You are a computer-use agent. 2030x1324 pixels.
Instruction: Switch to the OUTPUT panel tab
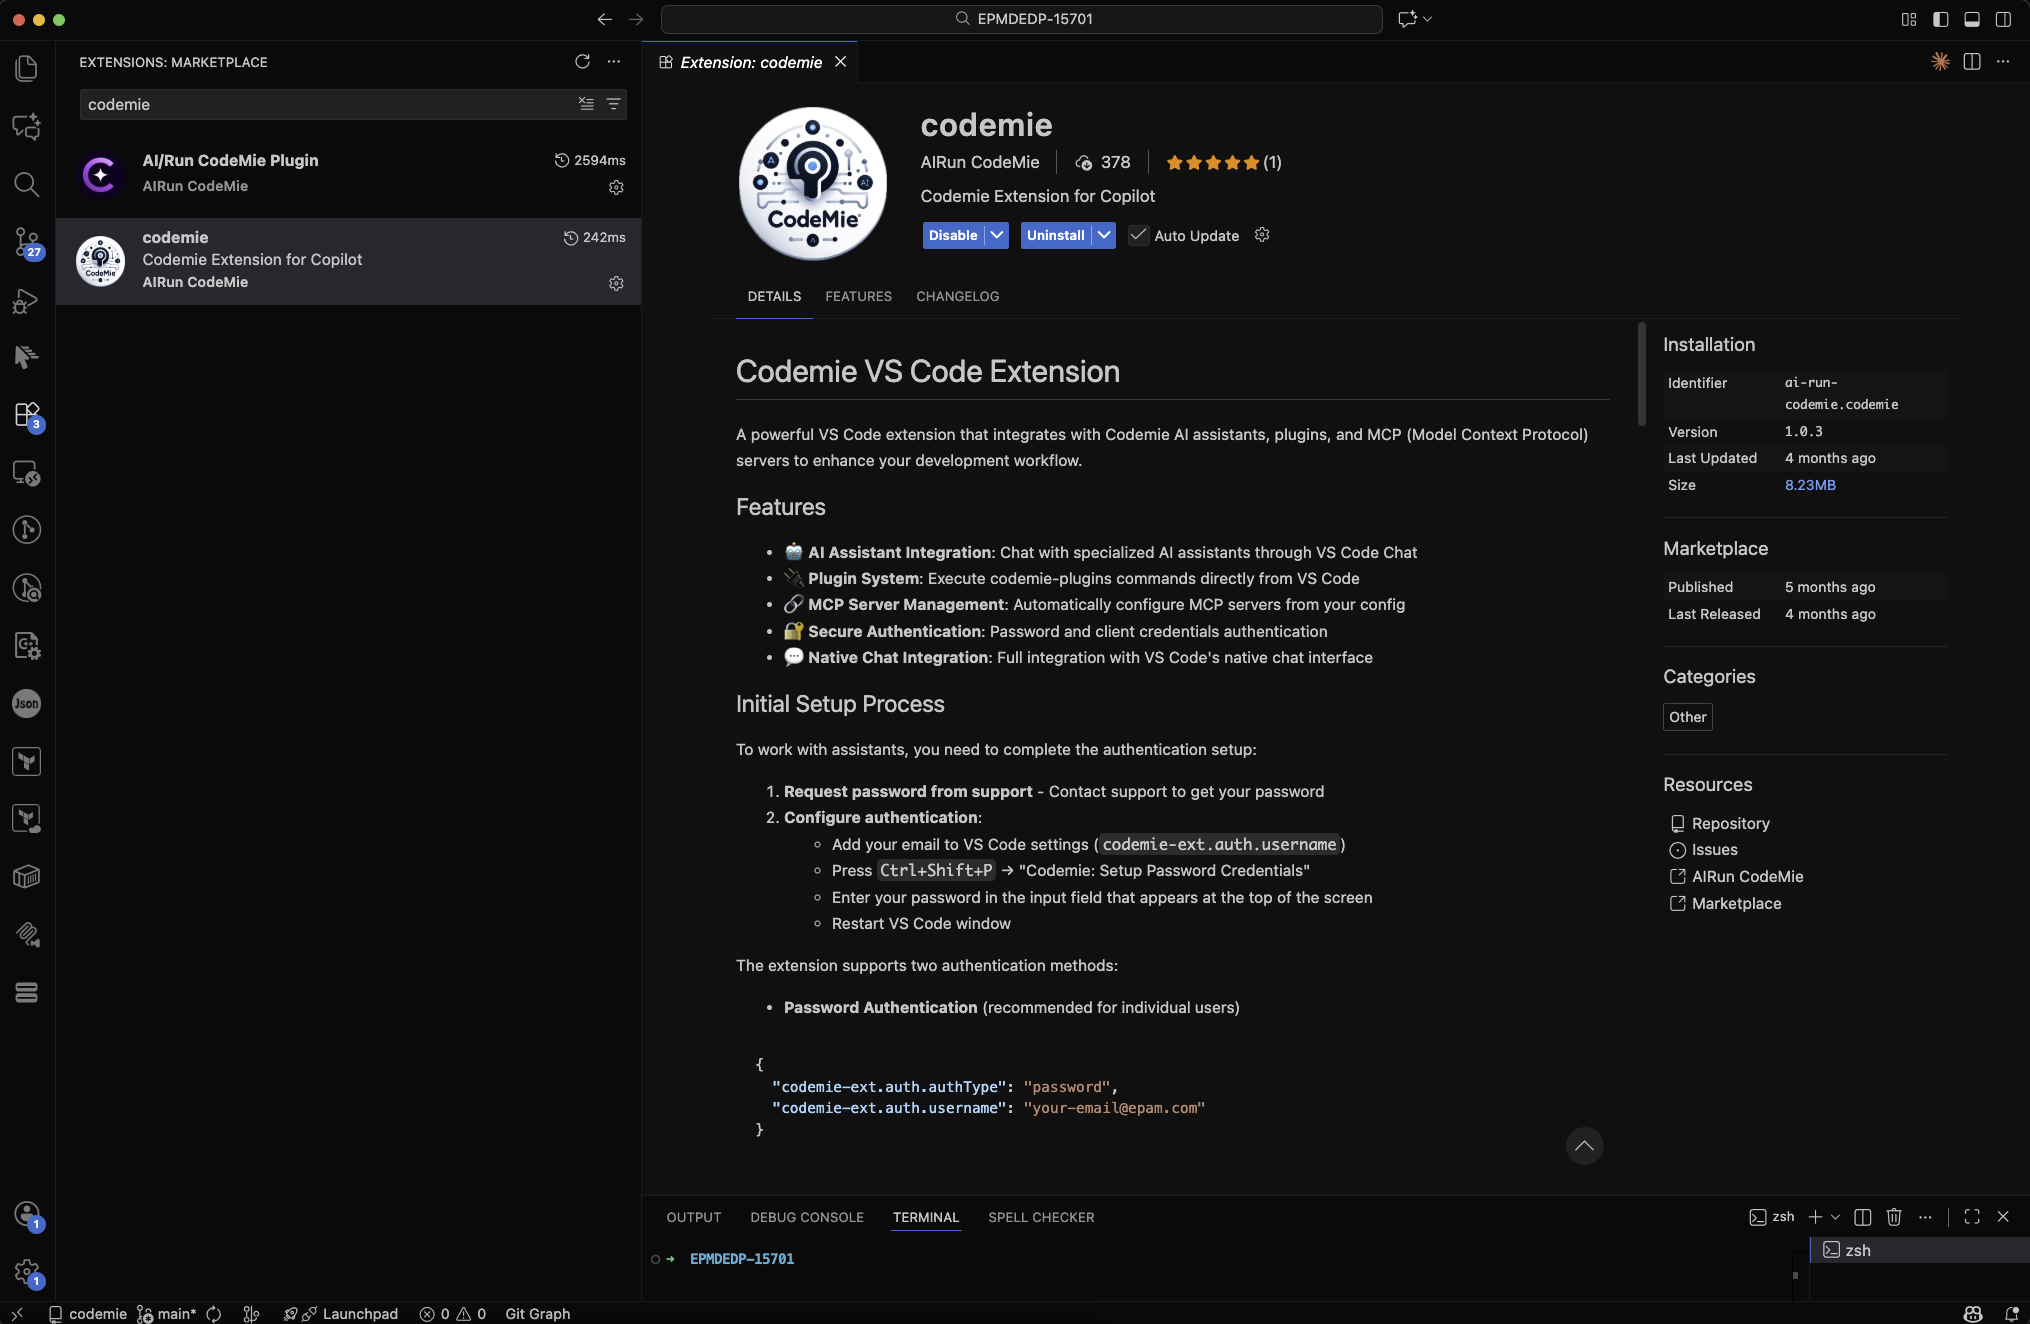(x=693, y=1217)
